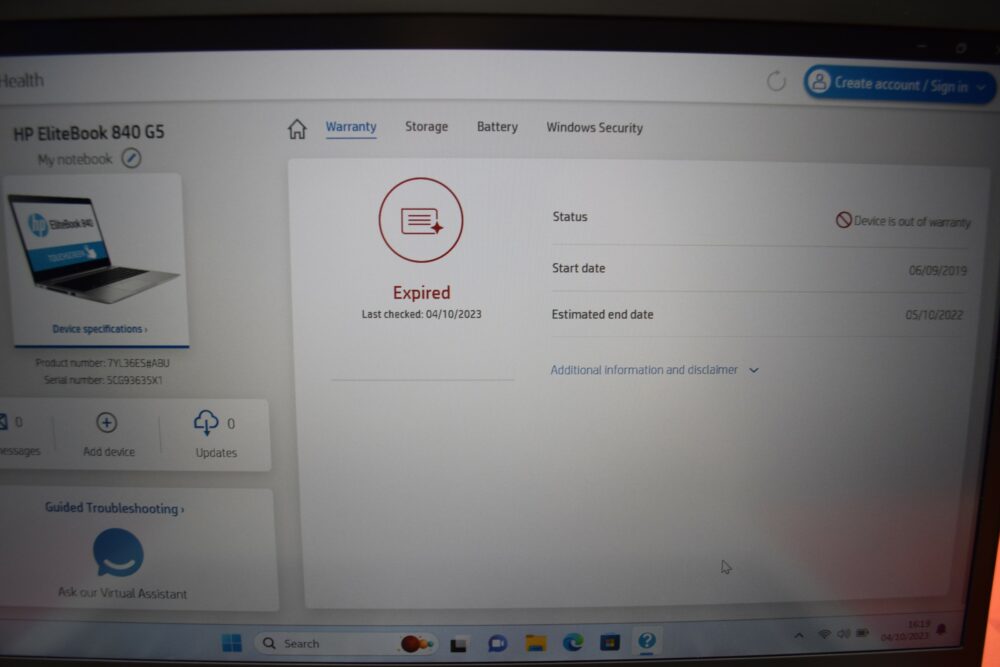Go to the Home icon in tab bar

[x=297, y=129]
